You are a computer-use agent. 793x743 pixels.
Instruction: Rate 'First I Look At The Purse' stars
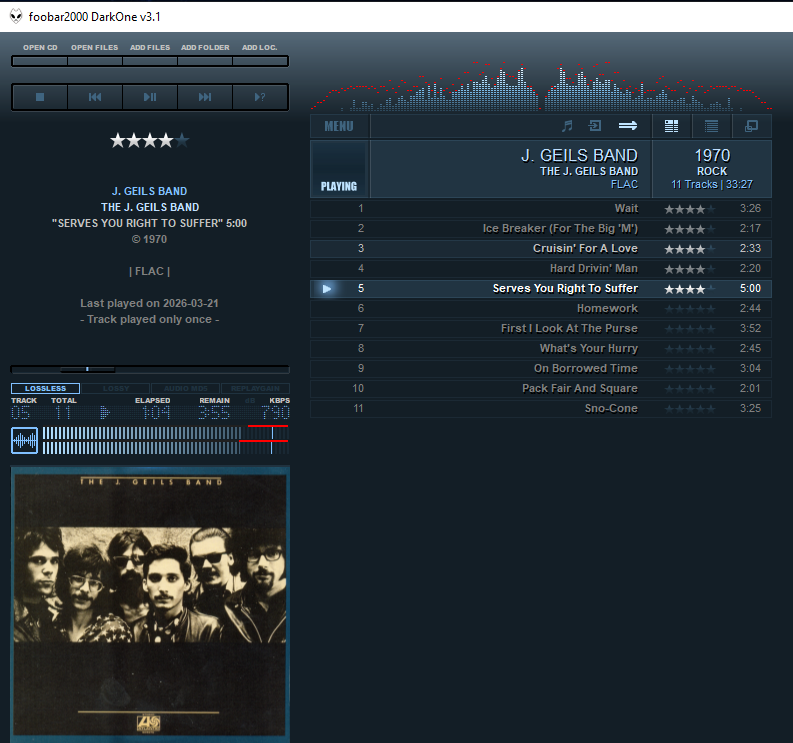pos(690,329)
